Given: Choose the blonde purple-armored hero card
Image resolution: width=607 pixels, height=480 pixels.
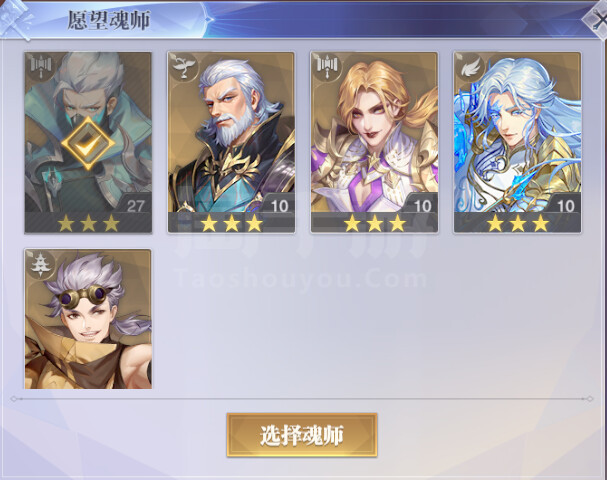Looking at the screenshot, I should [374, 142].
